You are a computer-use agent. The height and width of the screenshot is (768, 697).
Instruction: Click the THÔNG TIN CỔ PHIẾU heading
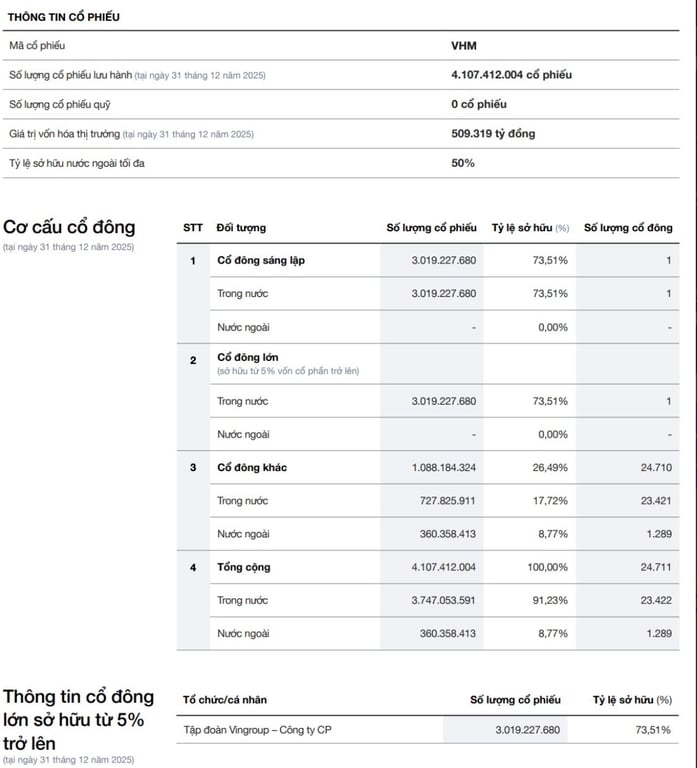[64, 17]
